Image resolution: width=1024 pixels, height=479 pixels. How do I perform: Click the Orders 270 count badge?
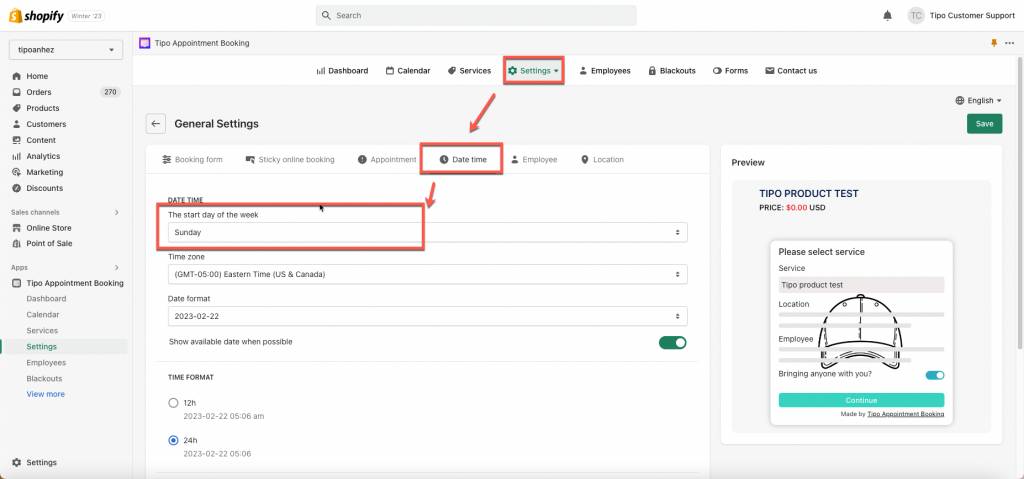click(110, 92)
